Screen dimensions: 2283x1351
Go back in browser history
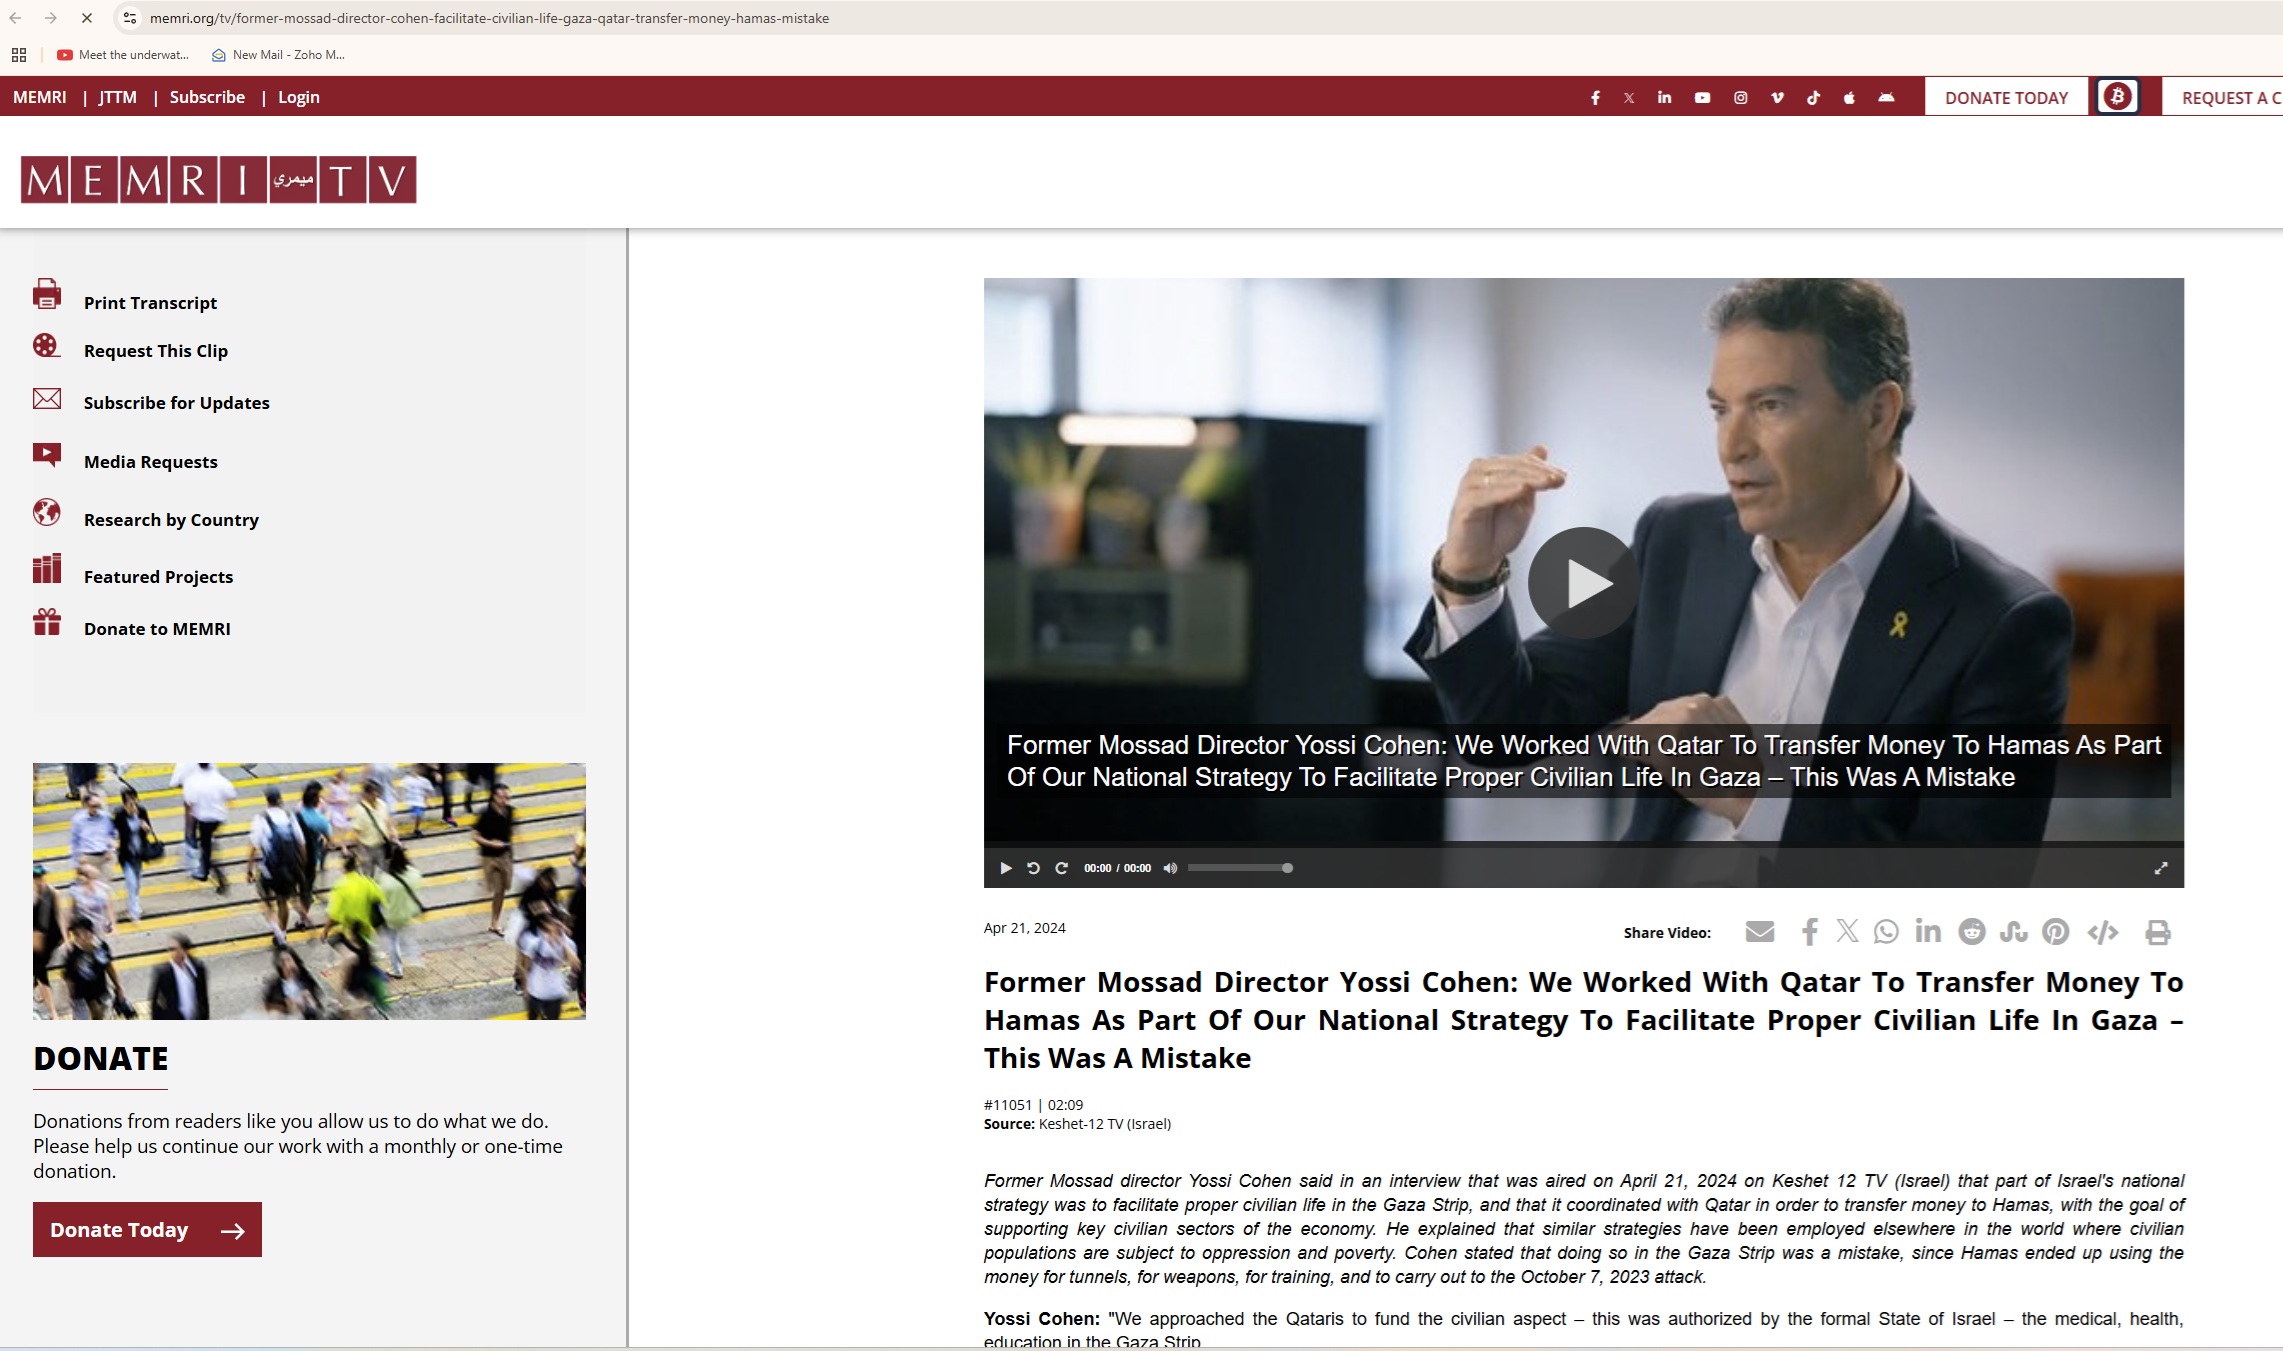coord(16,18)
